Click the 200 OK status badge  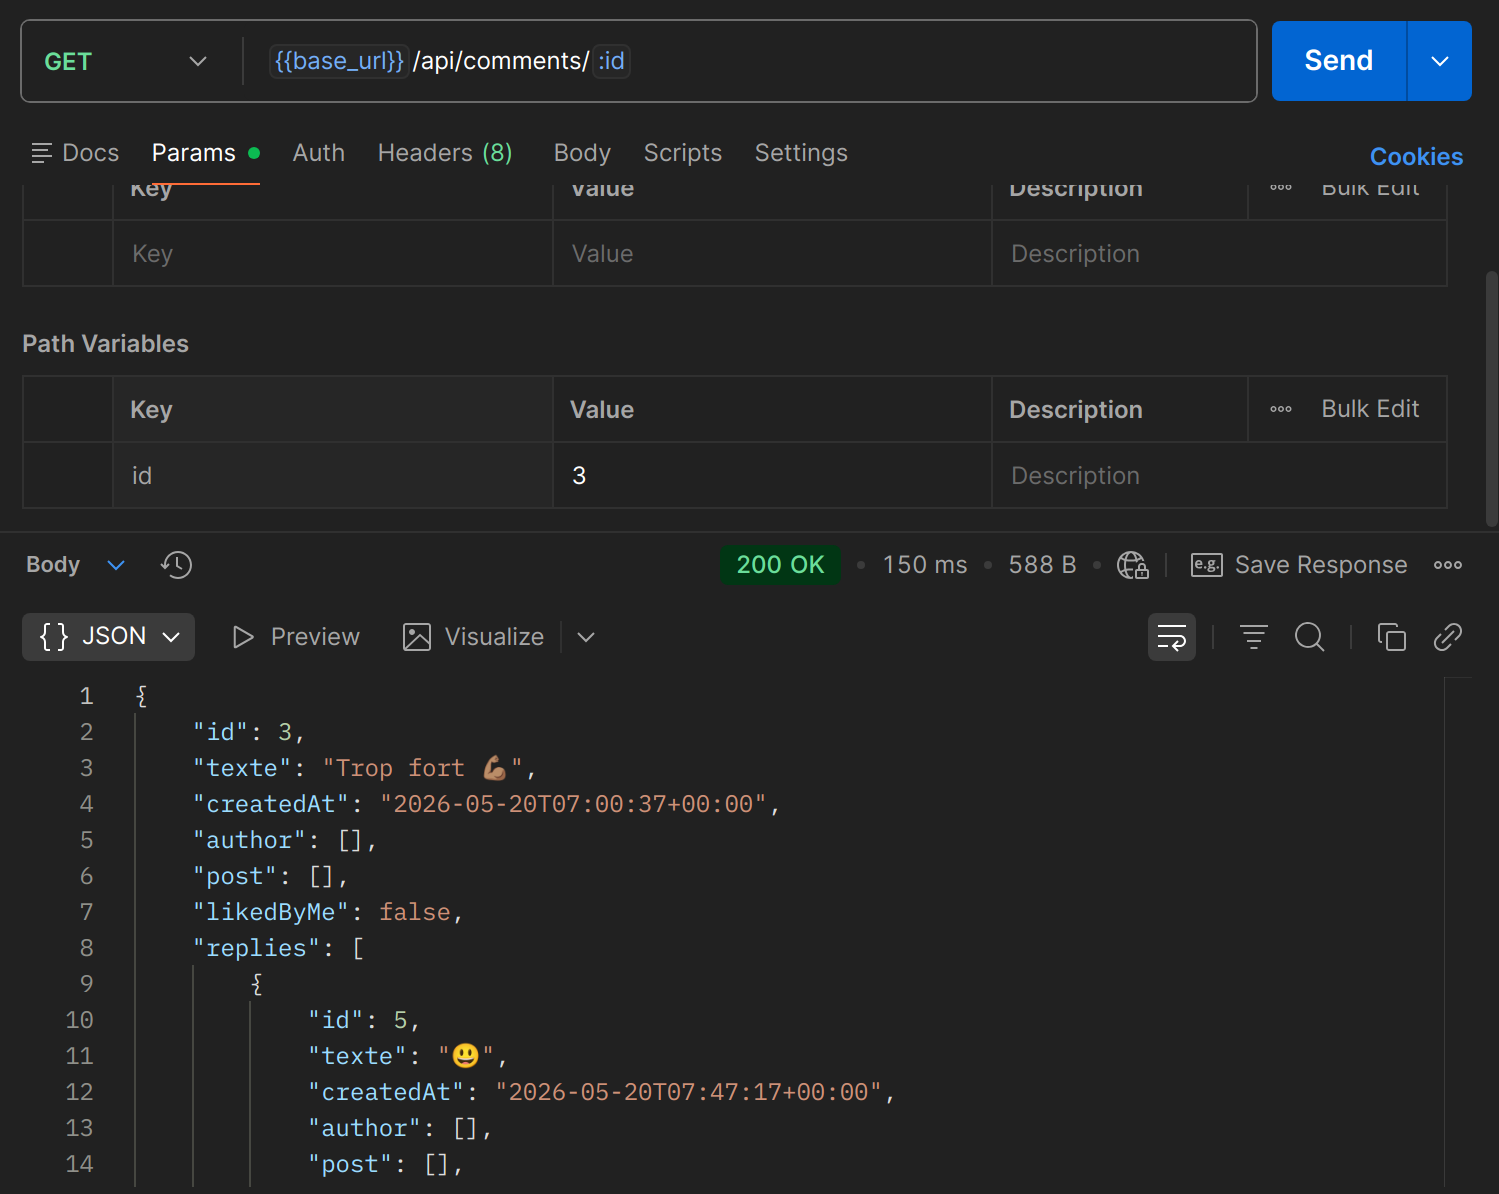tap(780, 565)
